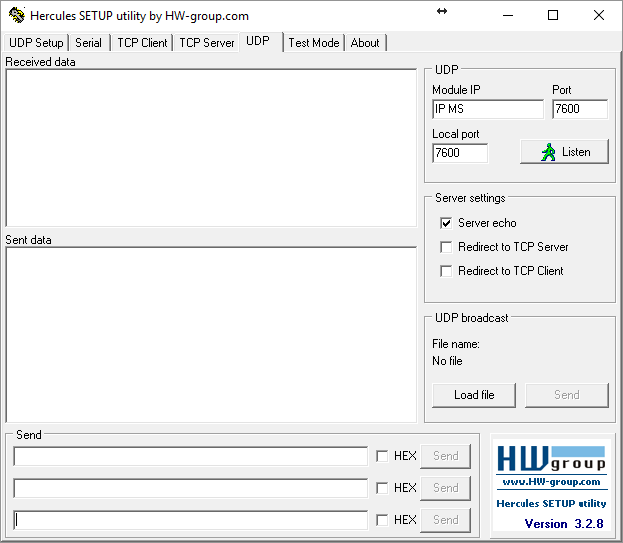
Task: Click the 'No file' file name text
Action: point(447,361)
